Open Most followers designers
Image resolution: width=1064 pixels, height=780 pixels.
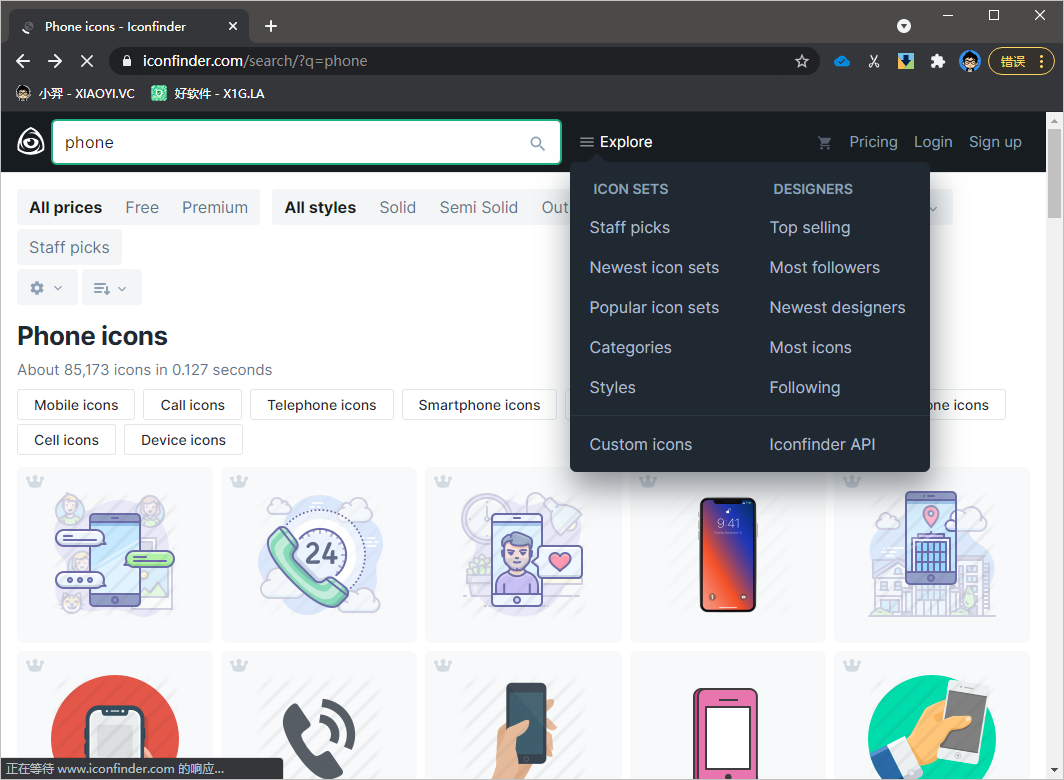[x=824, y=267]
